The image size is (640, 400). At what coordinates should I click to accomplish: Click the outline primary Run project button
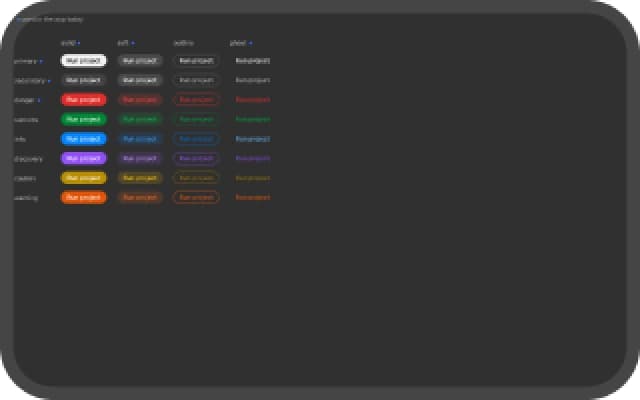coord(196,60)
